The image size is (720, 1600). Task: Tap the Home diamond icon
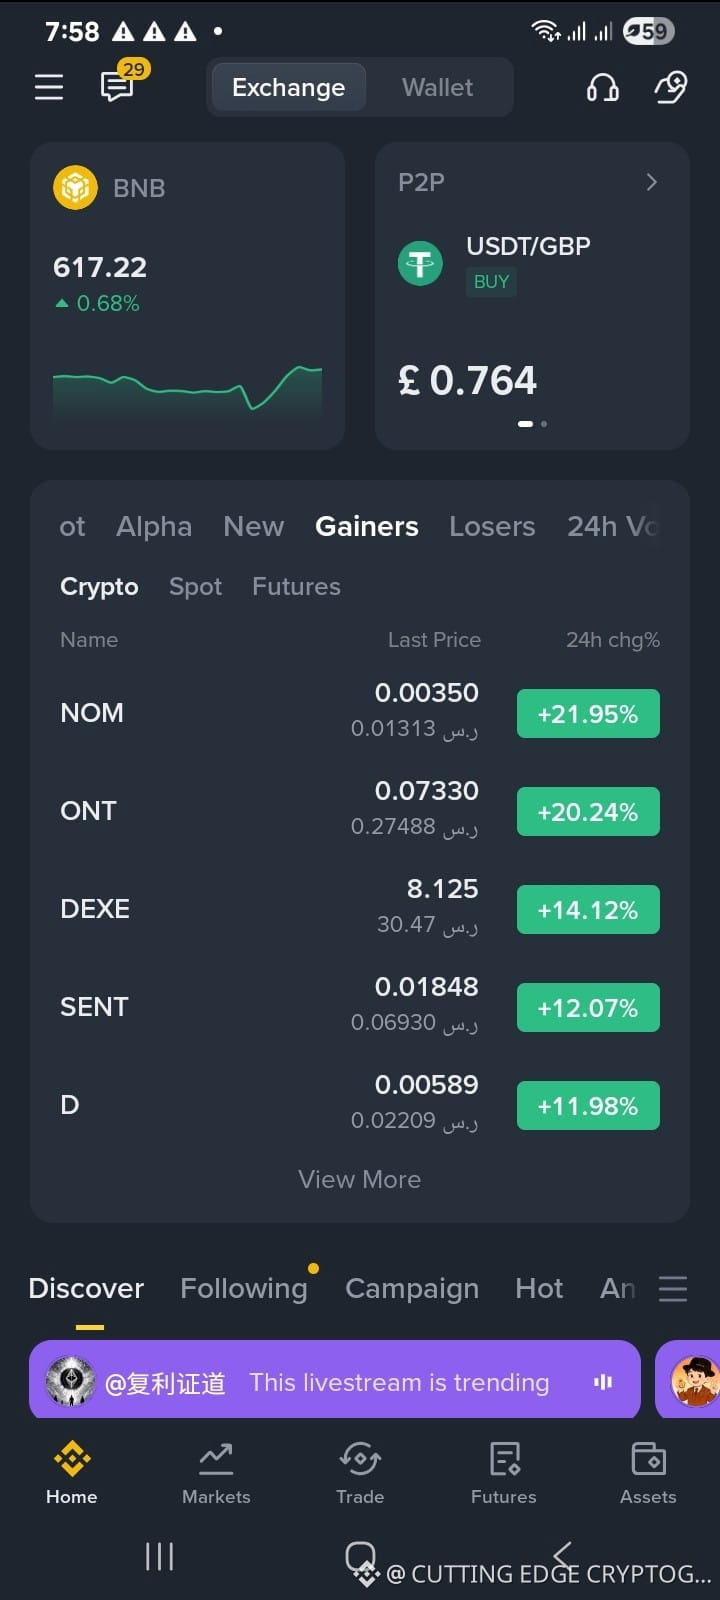[72, 1459]
